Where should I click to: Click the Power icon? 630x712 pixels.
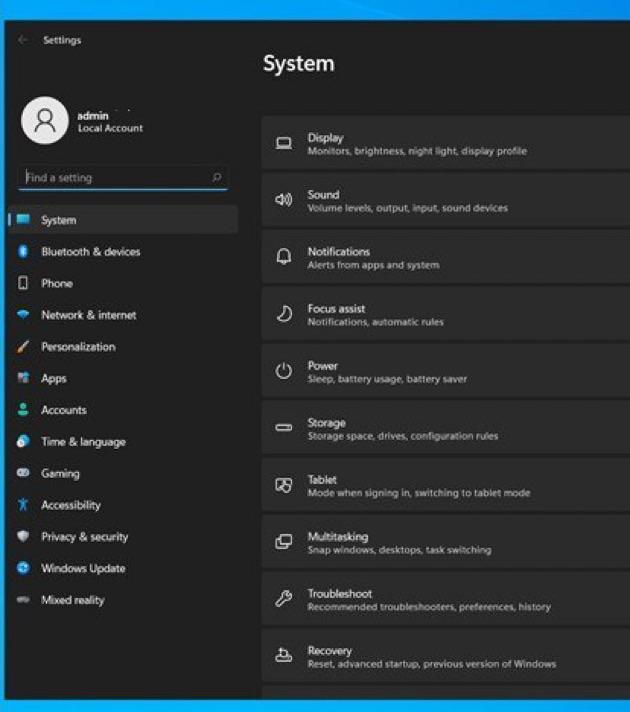(284, 371)
